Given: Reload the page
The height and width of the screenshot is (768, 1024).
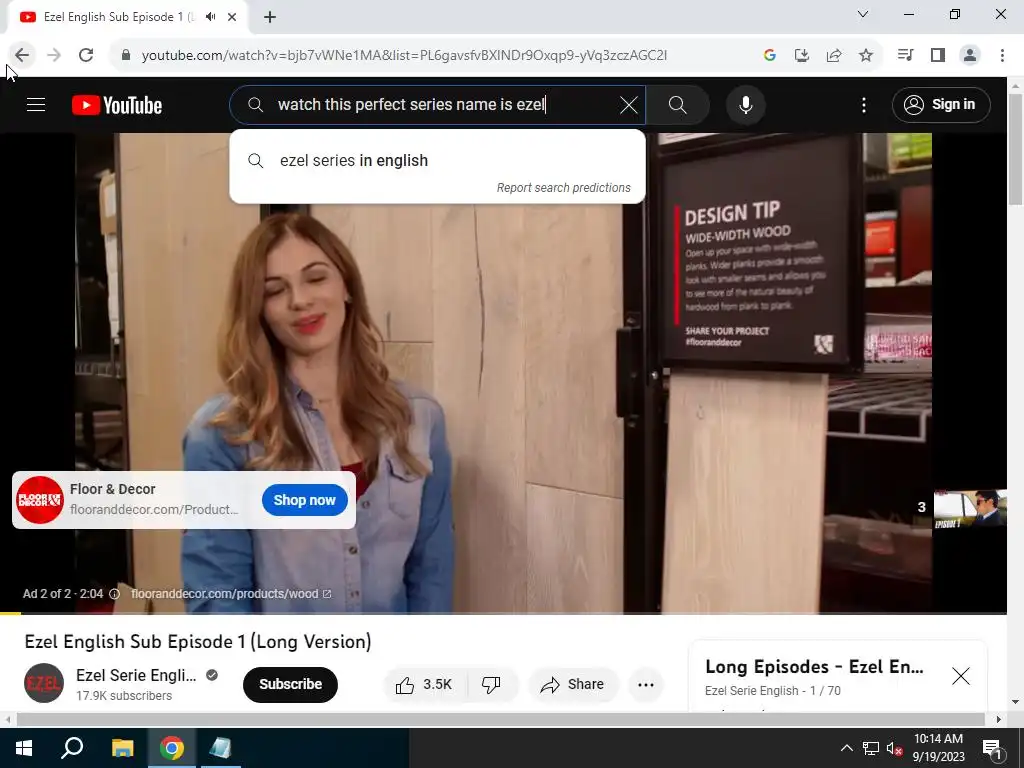Looking at the screenshot, I should click(x=86, y=55).
